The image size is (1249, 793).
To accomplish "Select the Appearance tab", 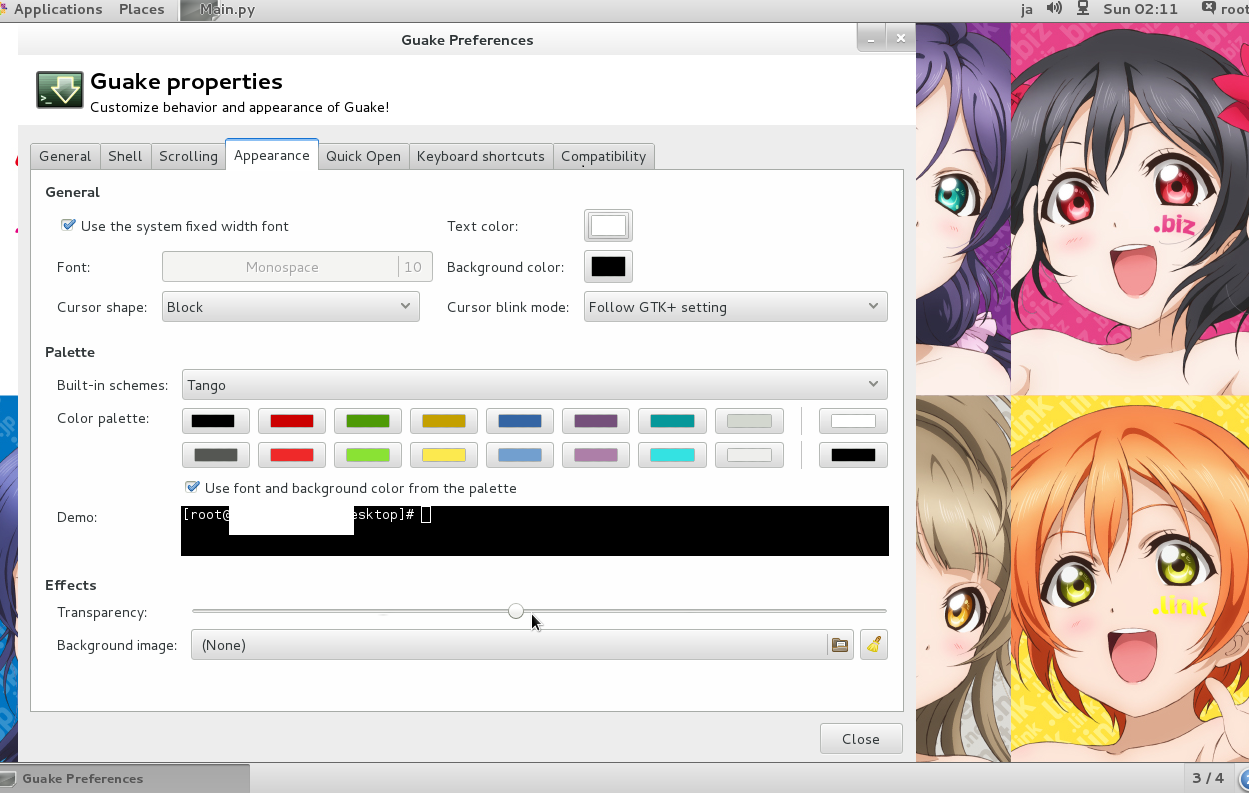I will pyautogui.click(x=272, y=155).
